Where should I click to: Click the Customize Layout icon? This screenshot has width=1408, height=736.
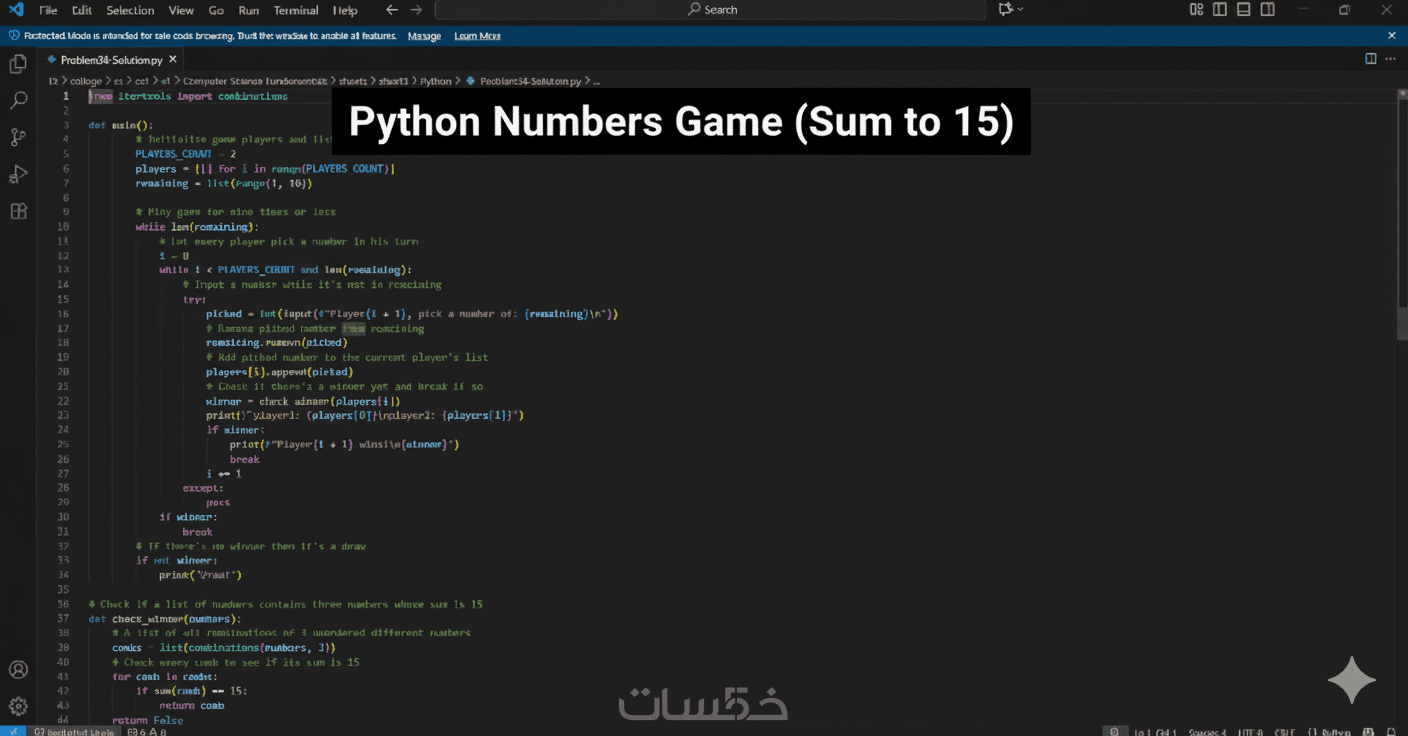click(x=1196, y=10)
